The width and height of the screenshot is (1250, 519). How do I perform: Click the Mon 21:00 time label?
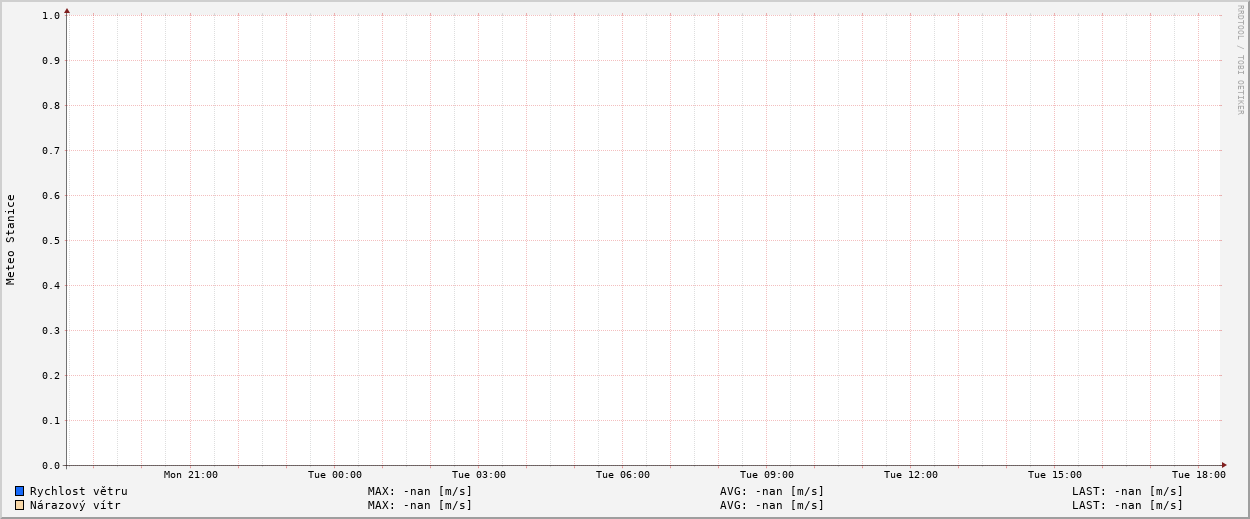[x=190, y=475]
